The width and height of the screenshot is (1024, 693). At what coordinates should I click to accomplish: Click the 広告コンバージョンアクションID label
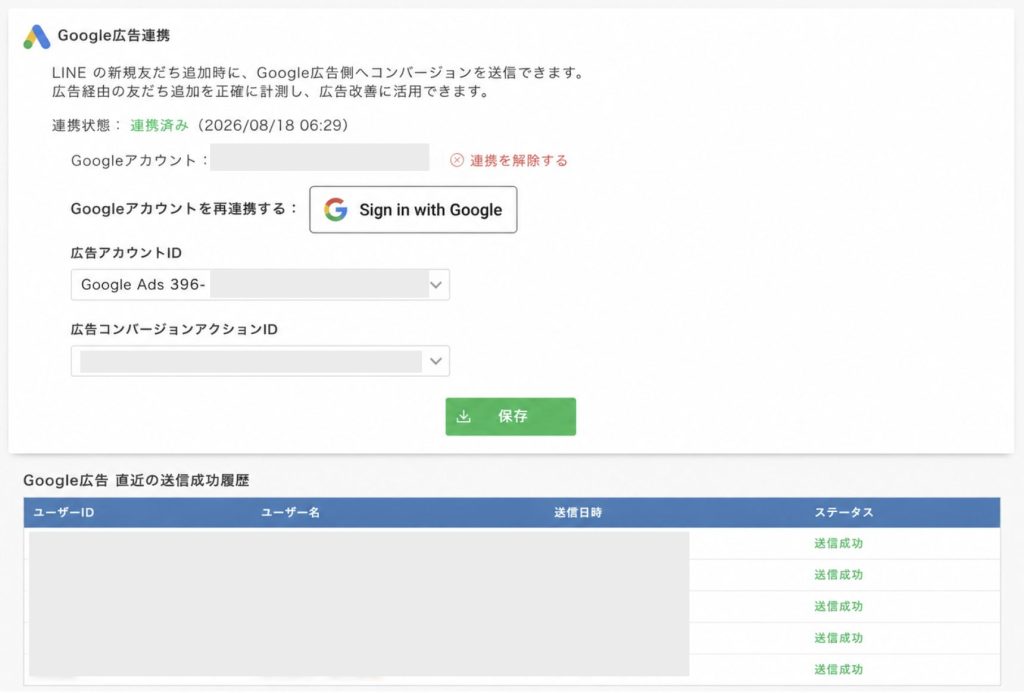point(174,329)
